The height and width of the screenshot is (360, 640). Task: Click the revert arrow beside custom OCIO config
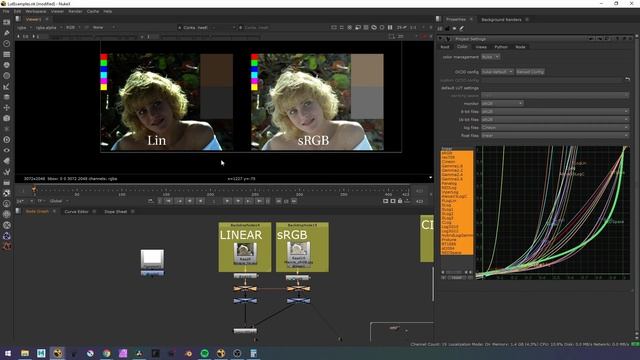pos(627,80)
